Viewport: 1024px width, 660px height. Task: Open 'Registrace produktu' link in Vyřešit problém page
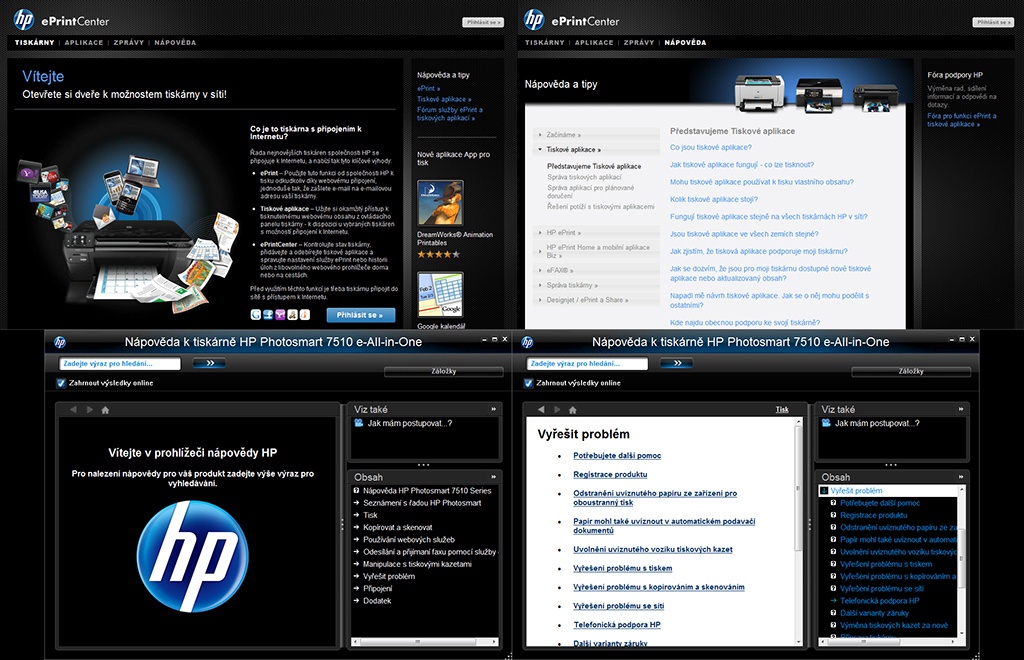(610, 475)
